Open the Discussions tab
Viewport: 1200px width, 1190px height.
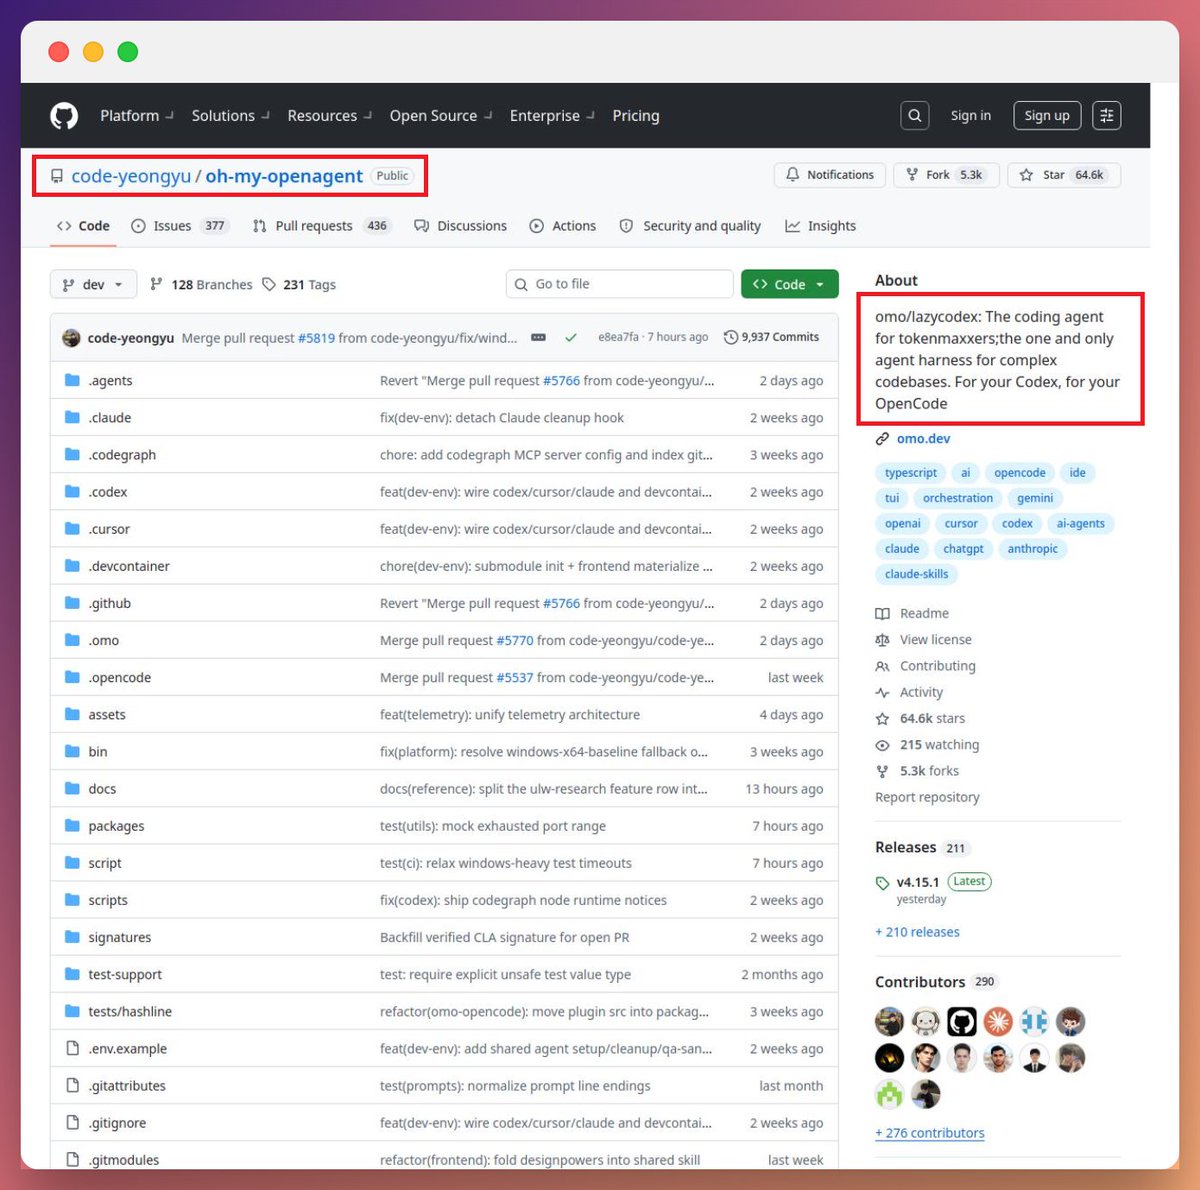click(460, 226)
